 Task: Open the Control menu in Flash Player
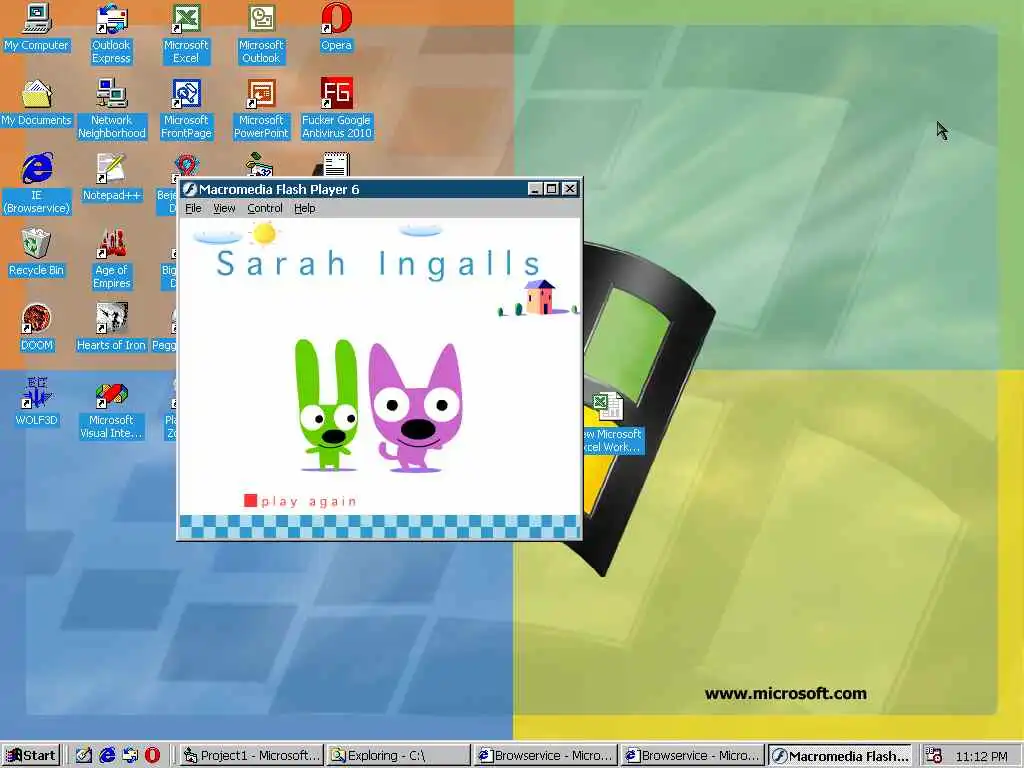coord(264,208)
